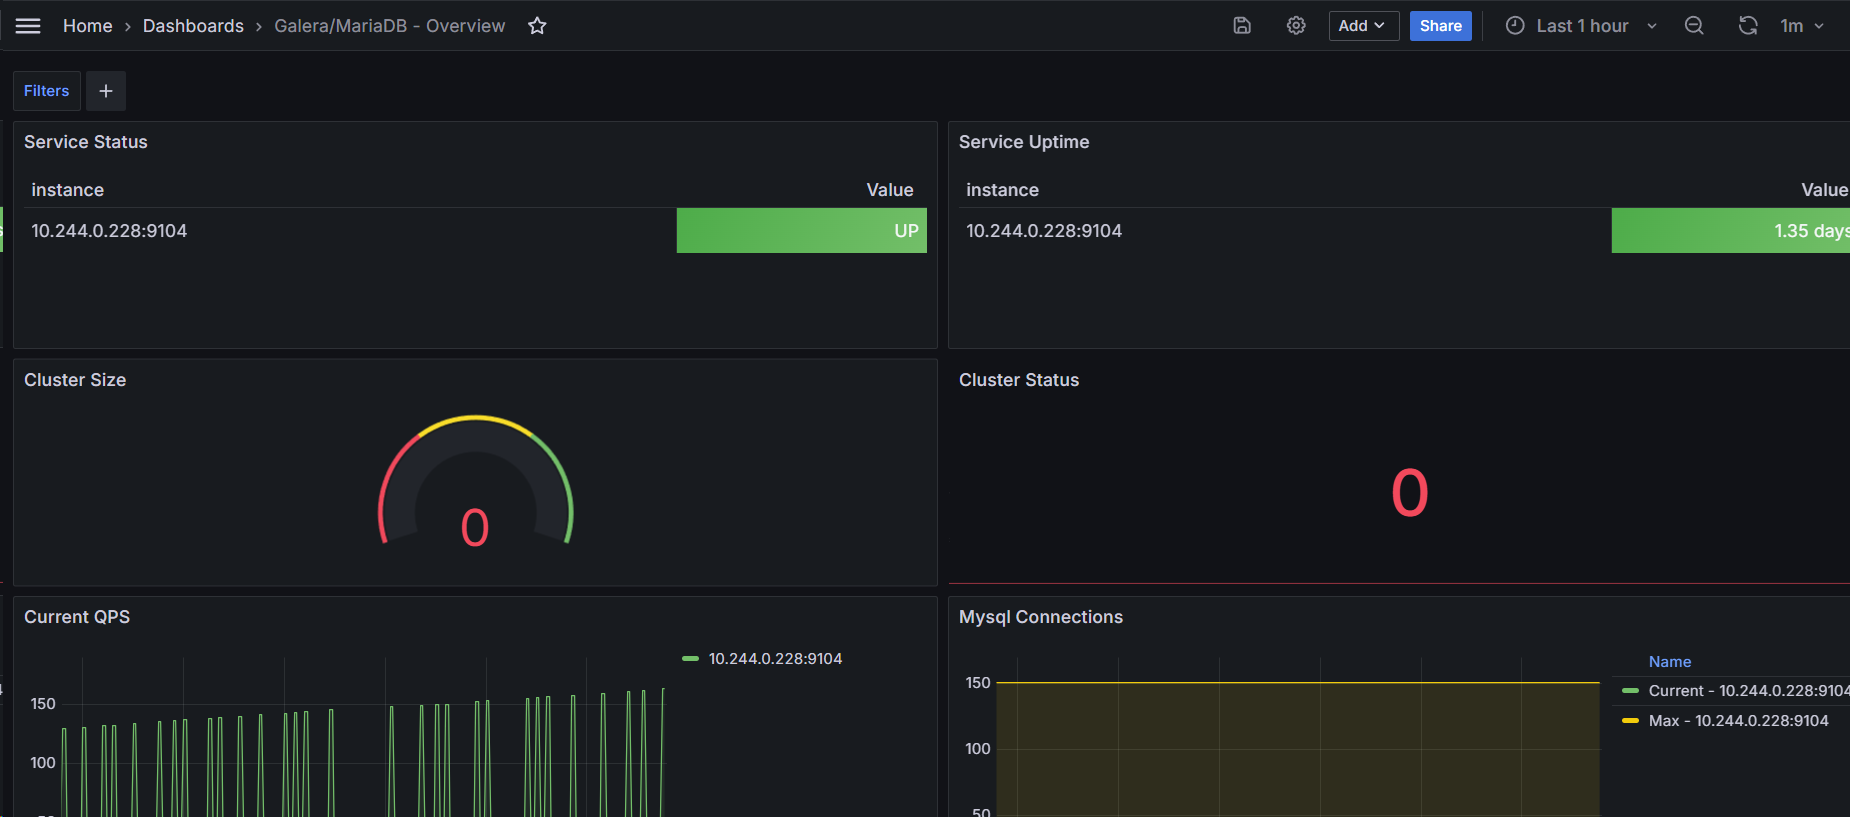Viewport: 1850px width, 817px height.
Task: Click the Galera/MariaDB - Overview breadcrumb
Action: point(390,26)
